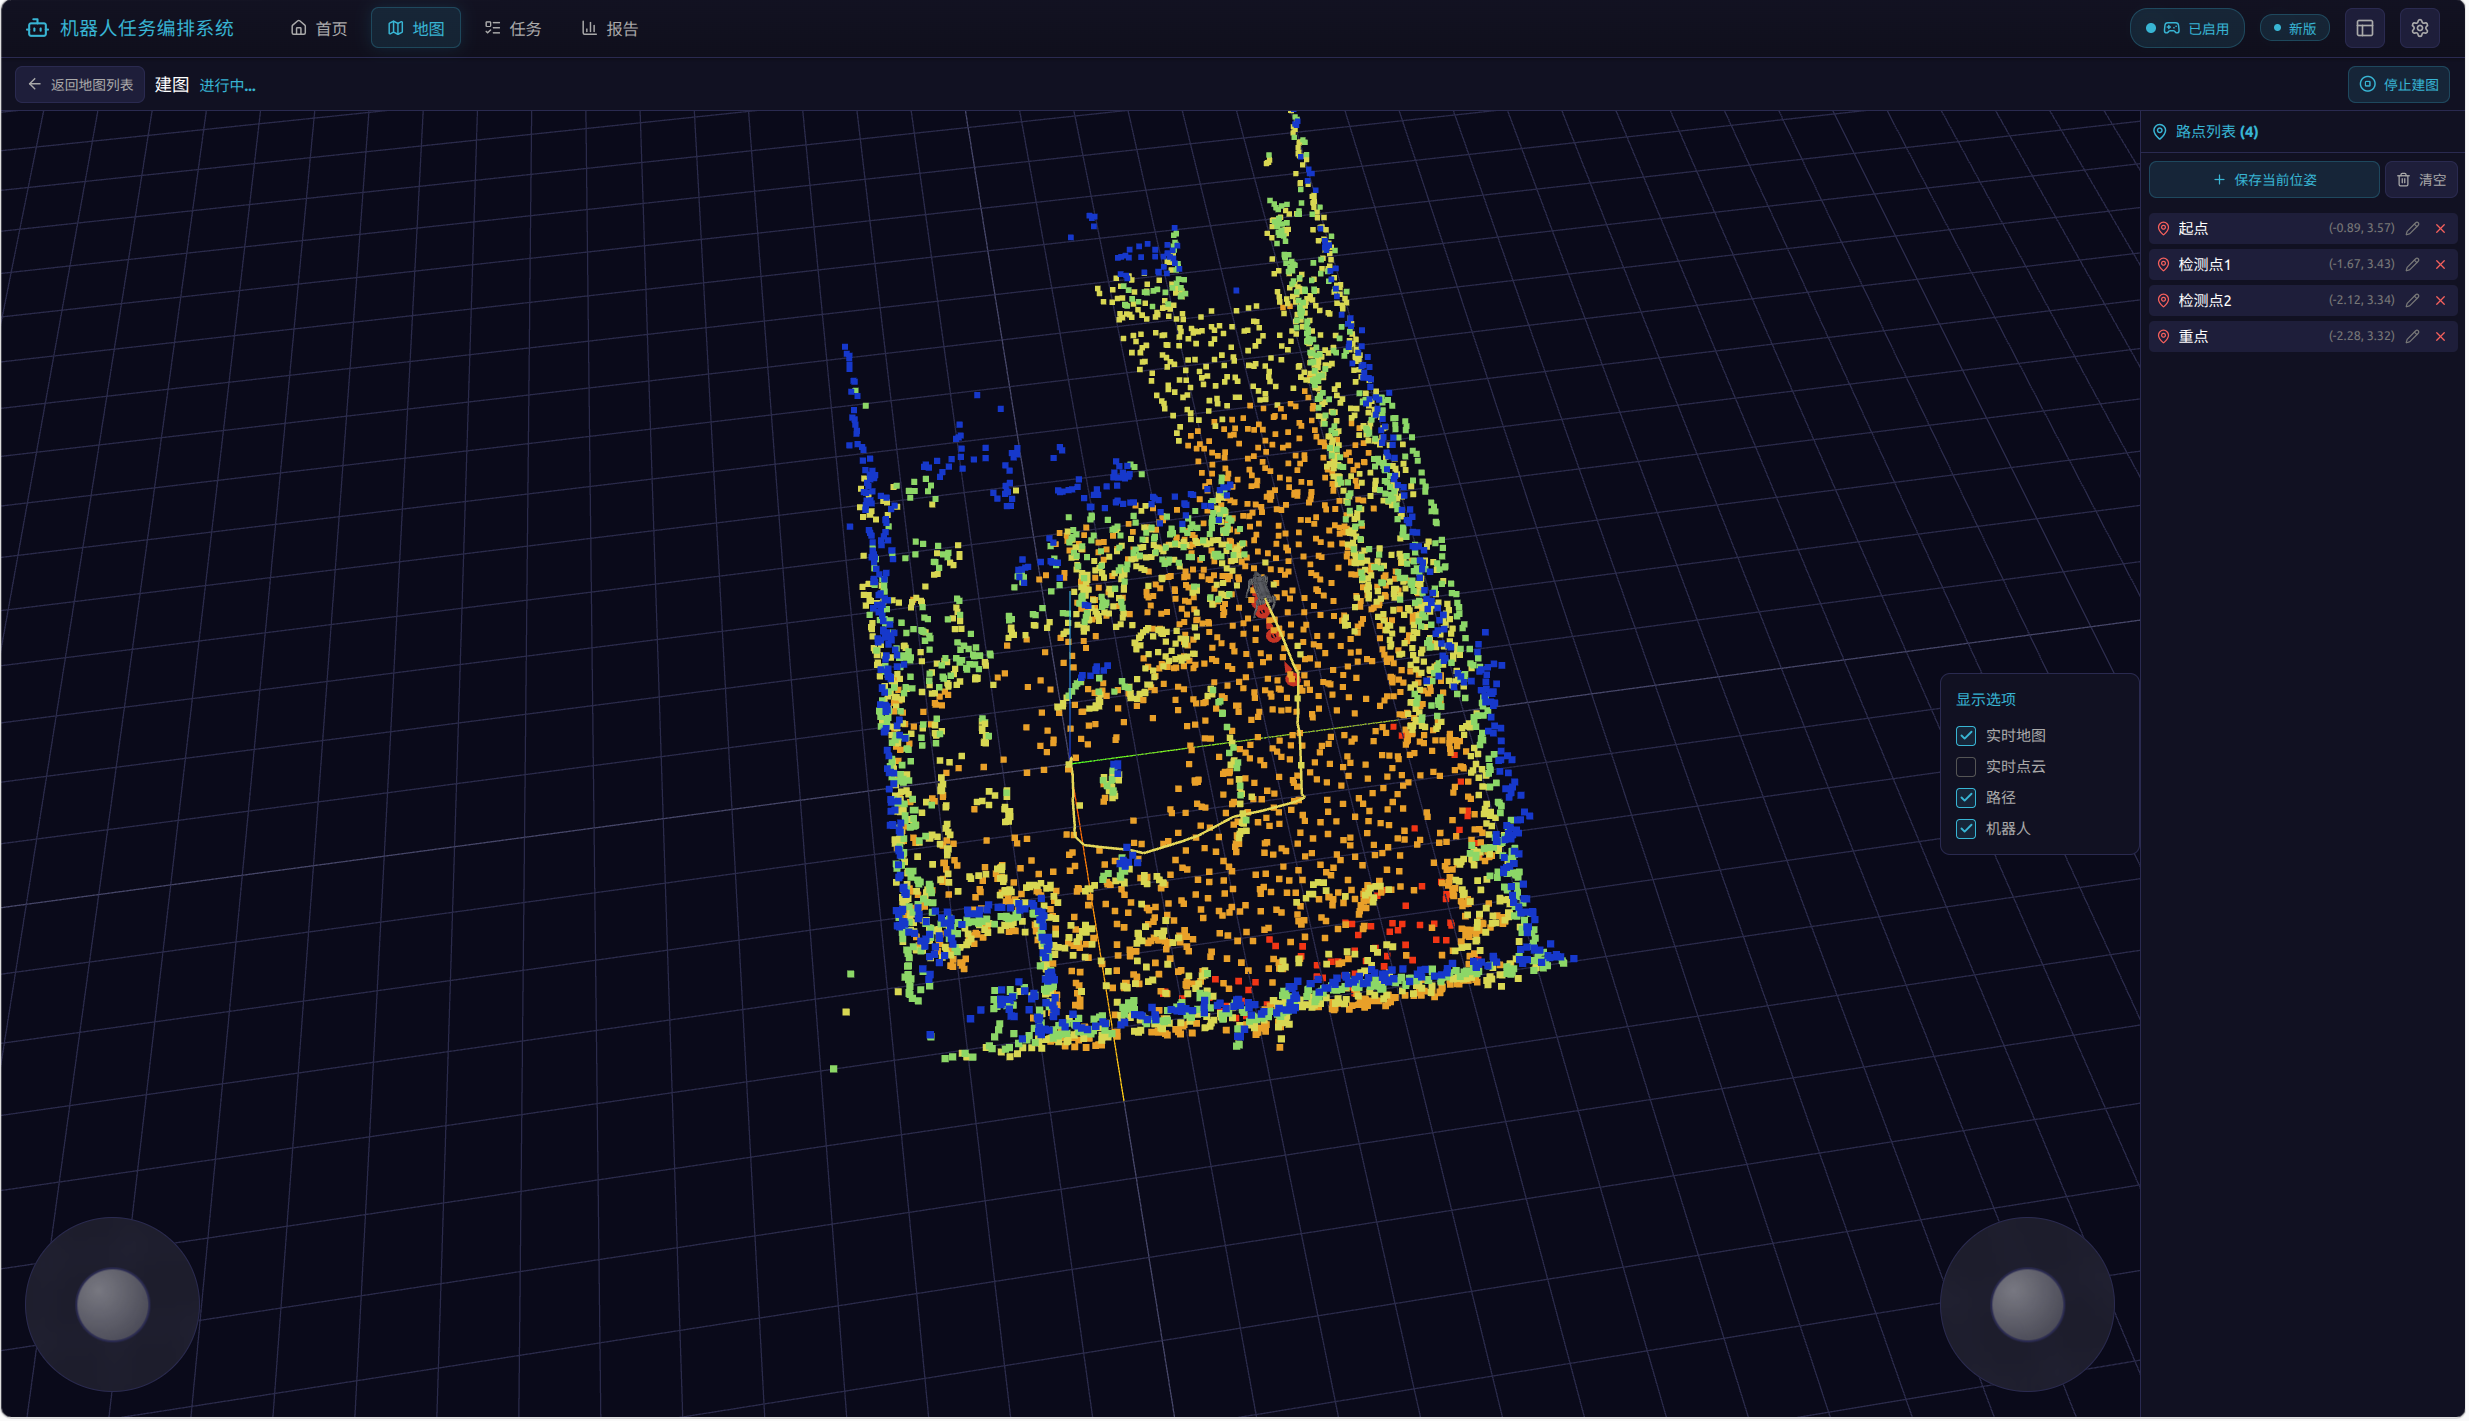Delete the 检测点1 waypoint

pyautogui.click(x=2442, y=265)
